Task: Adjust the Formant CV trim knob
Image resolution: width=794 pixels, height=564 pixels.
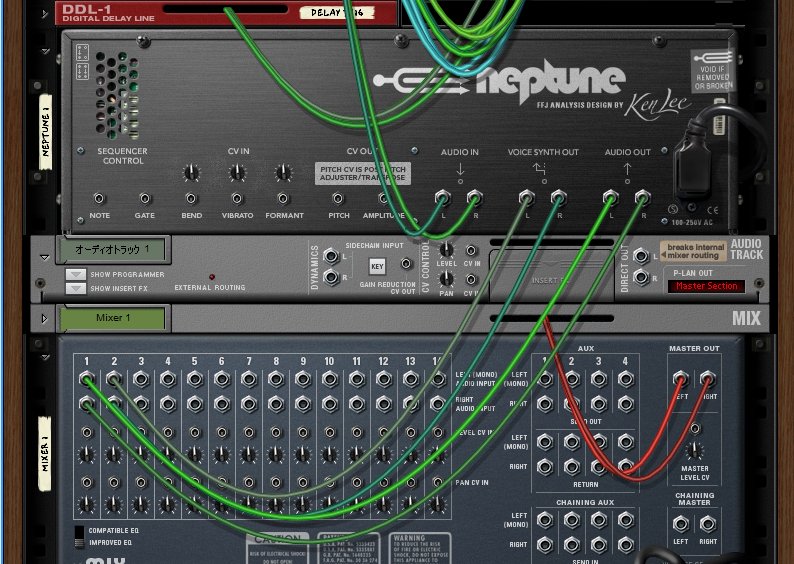Action: (x=284, y=173)
